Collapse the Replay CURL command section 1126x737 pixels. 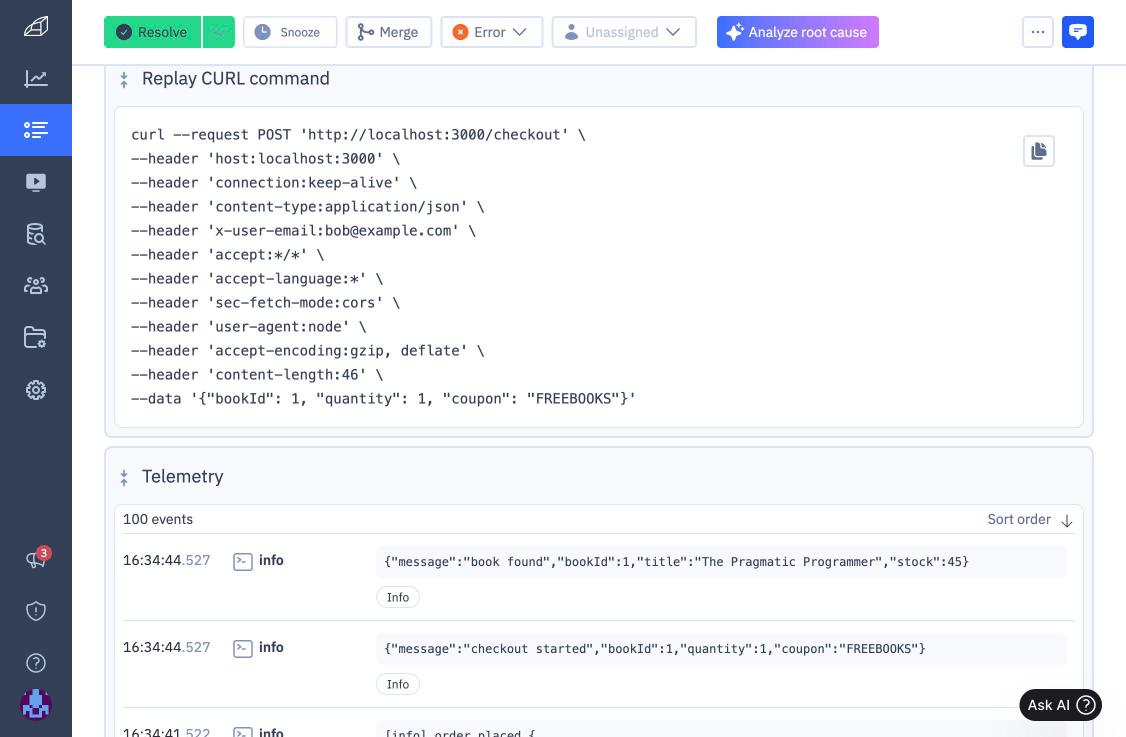click(x=124, y=79)
